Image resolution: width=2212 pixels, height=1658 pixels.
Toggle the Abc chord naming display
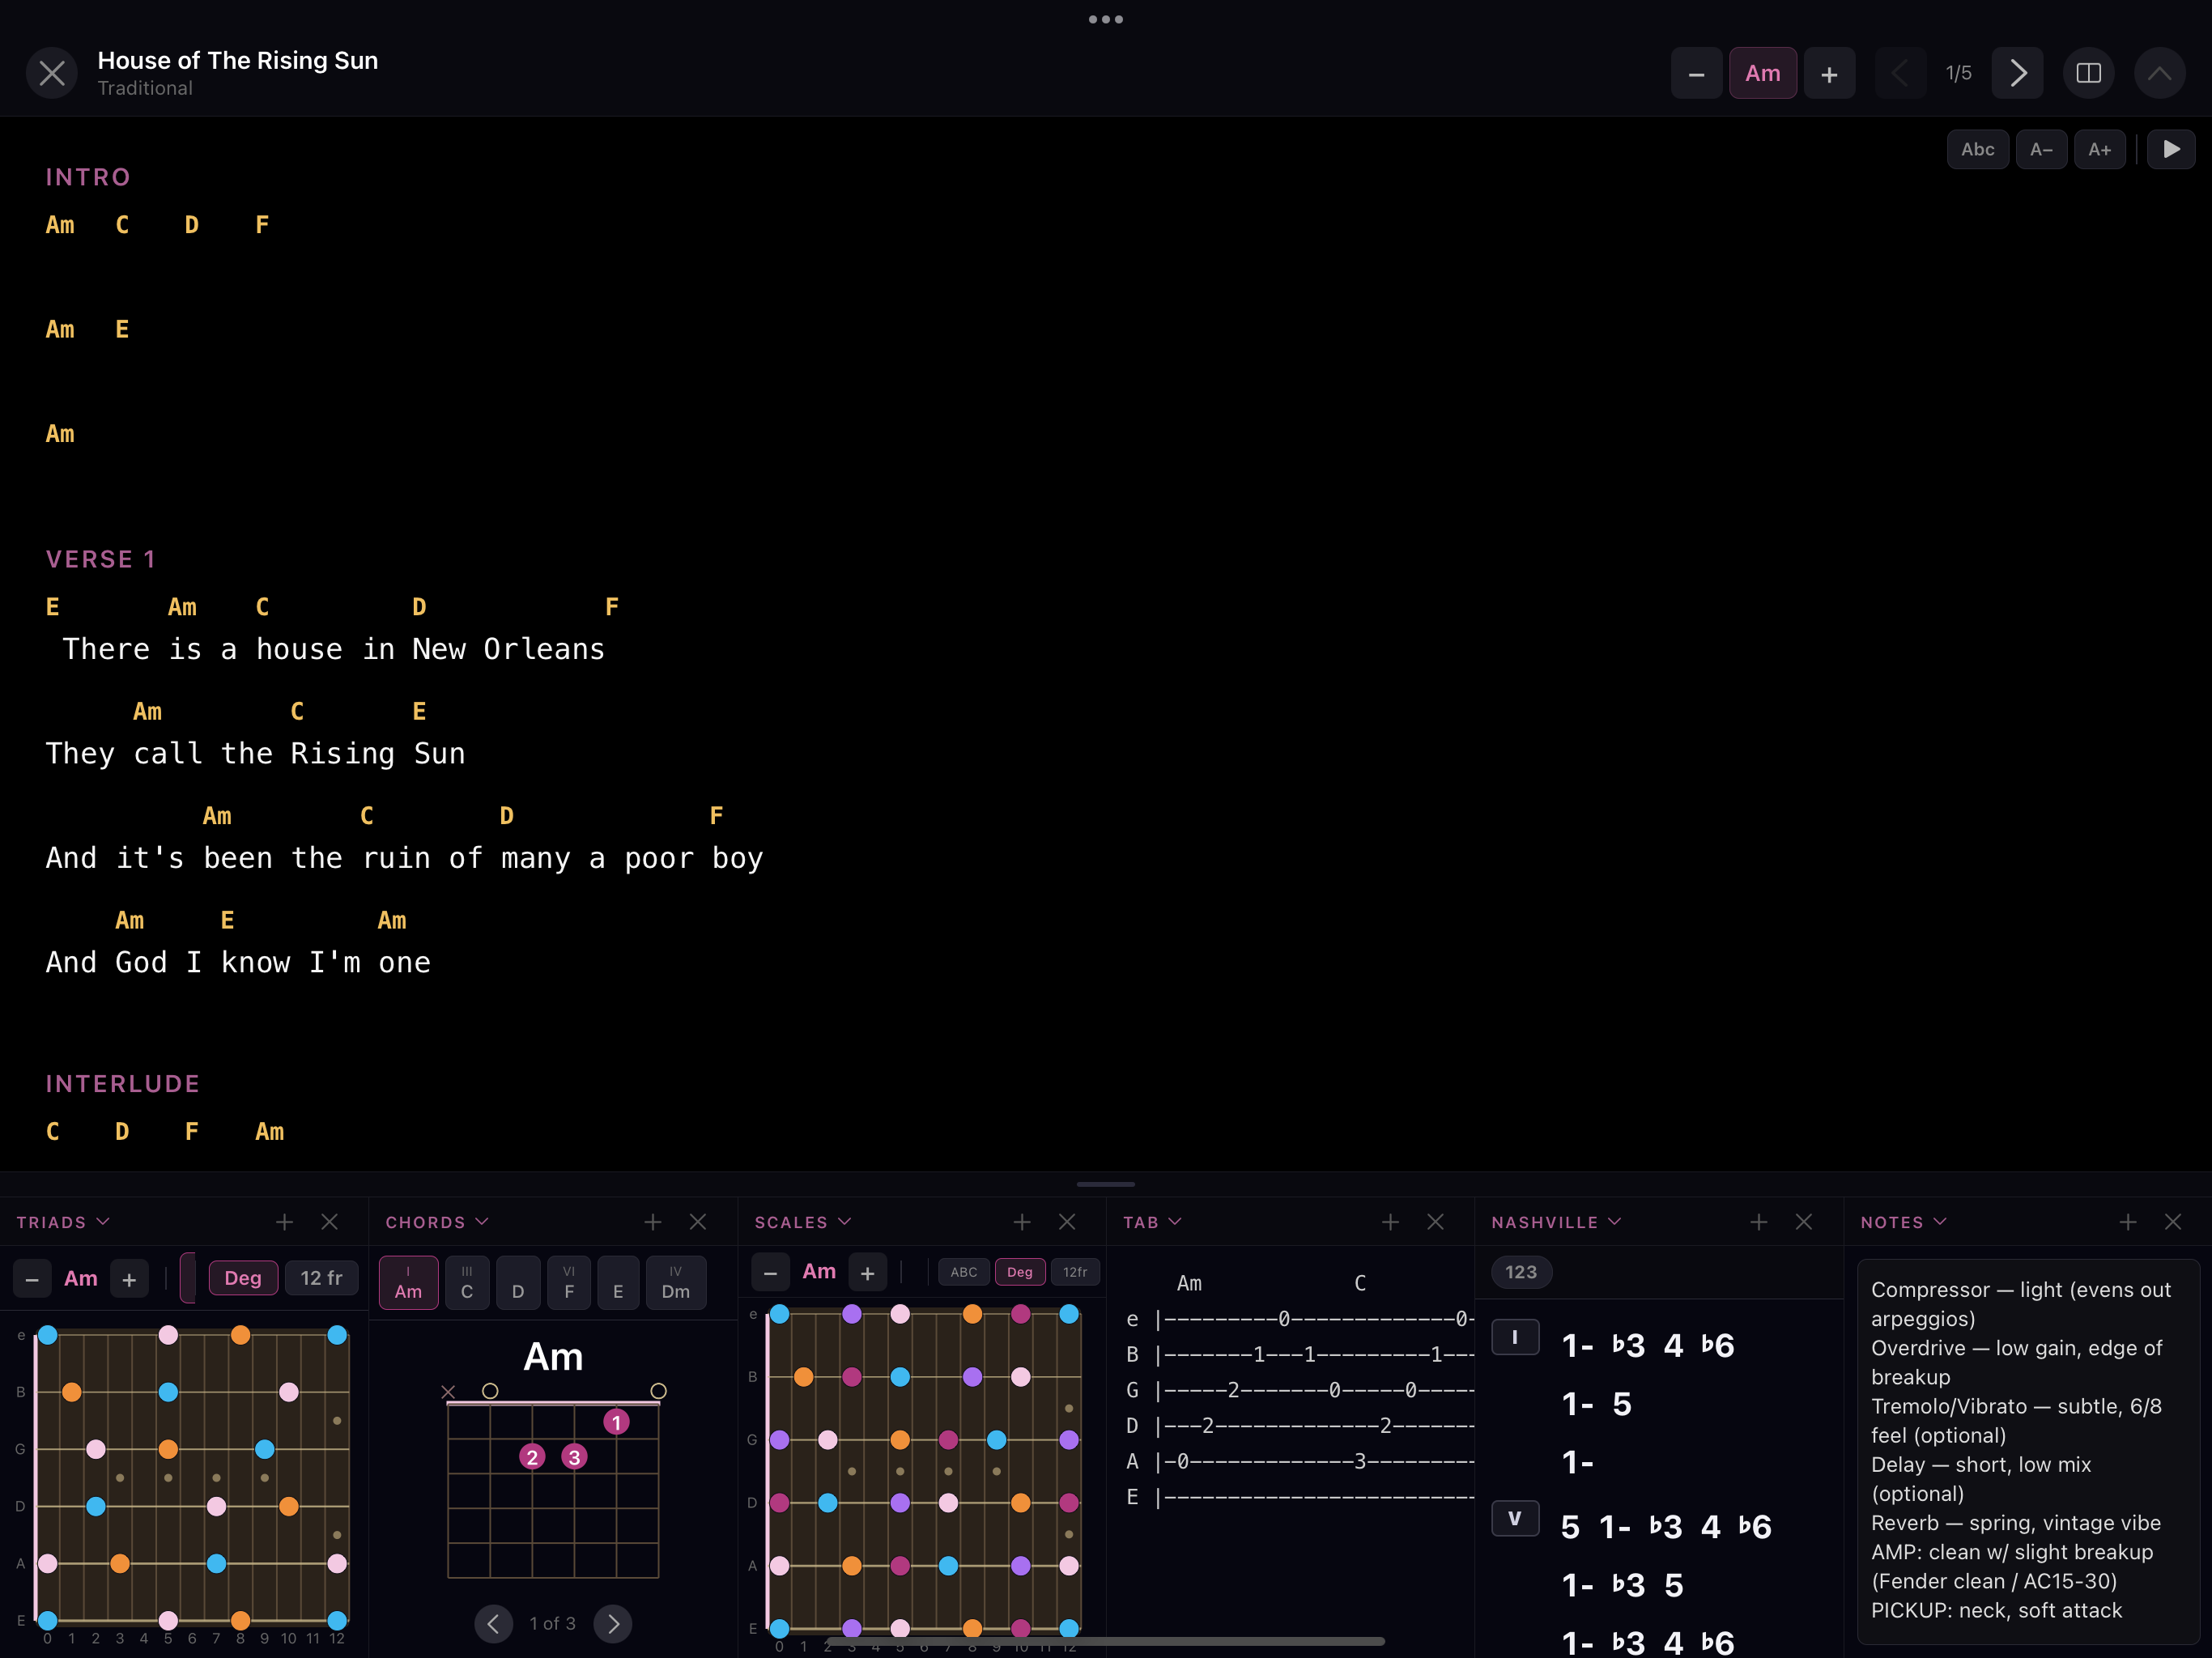(x=1977, y=149)
